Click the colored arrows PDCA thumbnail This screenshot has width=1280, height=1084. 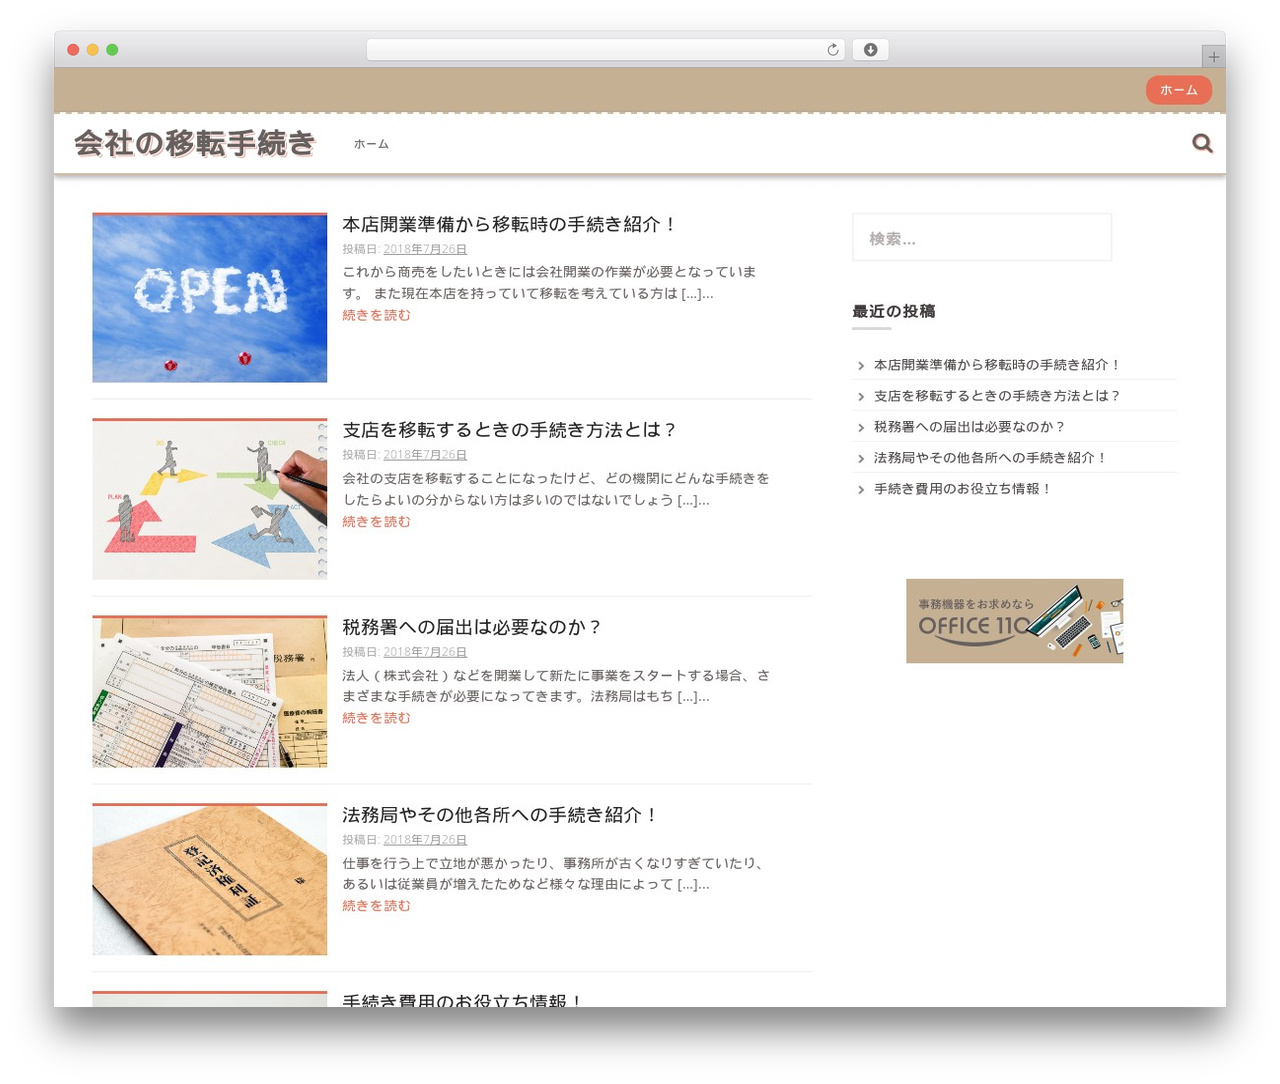pyautogui.click(x=210, y=499)
